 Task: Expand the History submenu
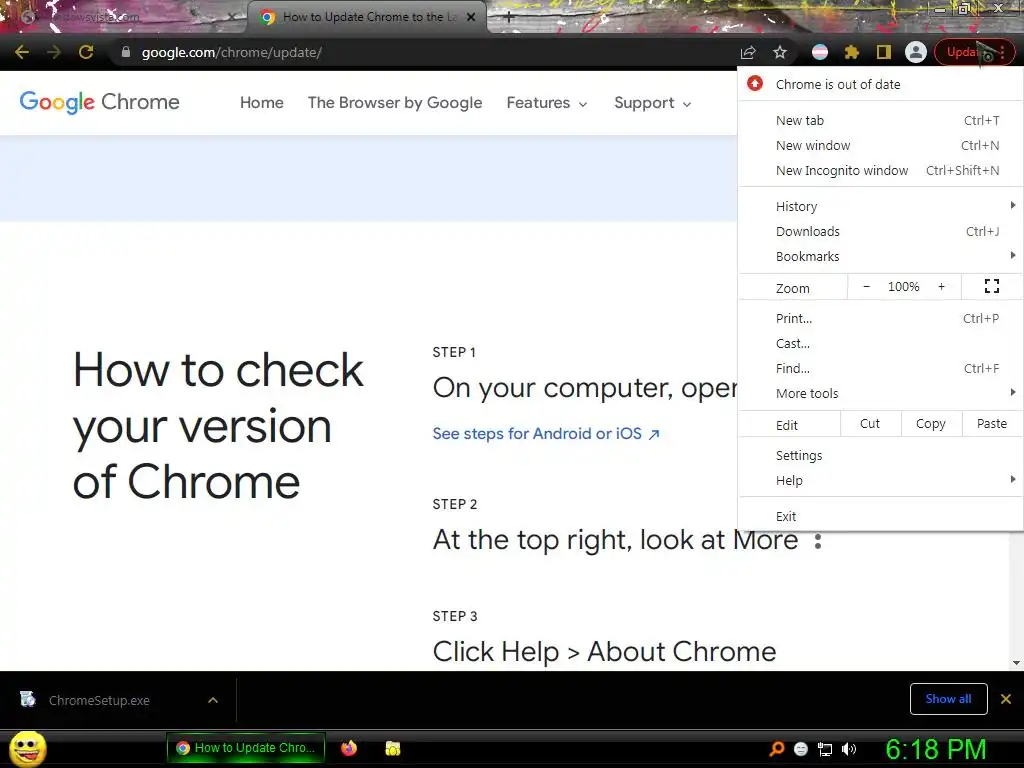tap(880, 206)
